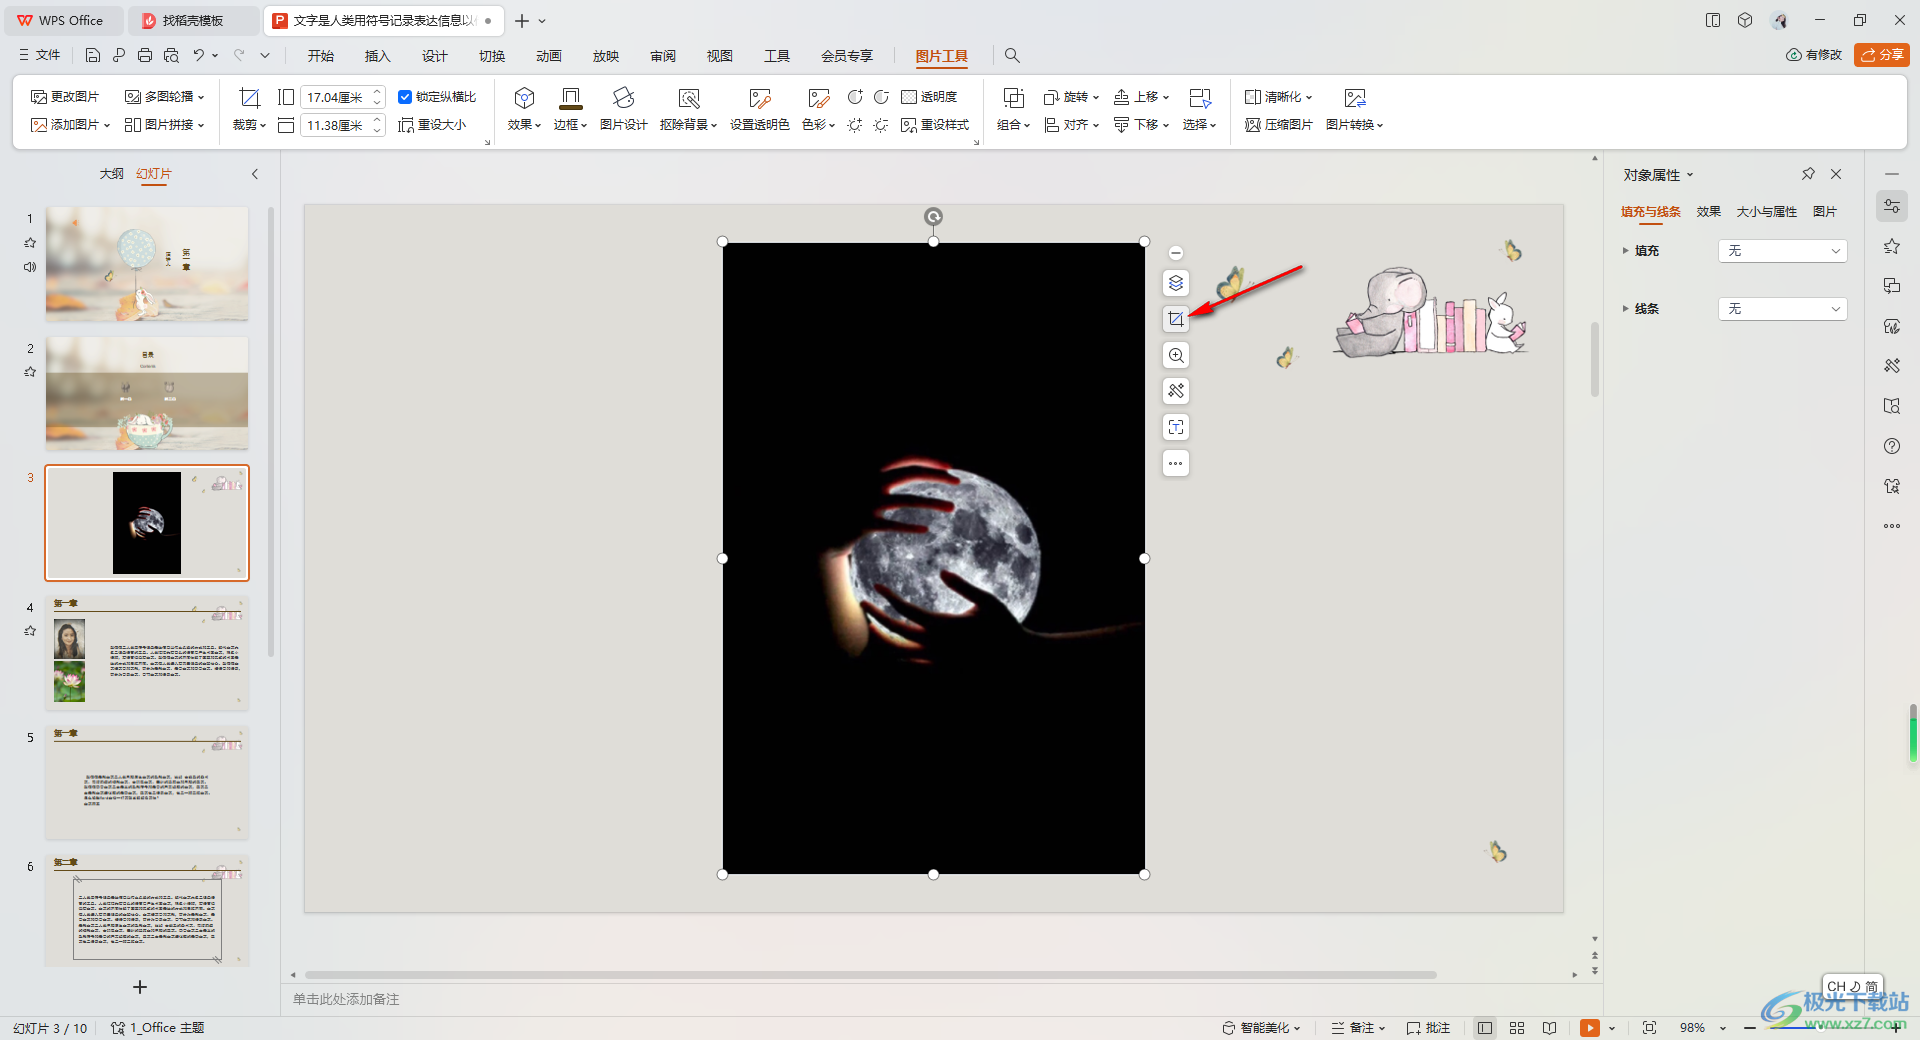Screen dimensions: 1920x1040
Task: Open the 文件 file menu
Action: (40, 56)
